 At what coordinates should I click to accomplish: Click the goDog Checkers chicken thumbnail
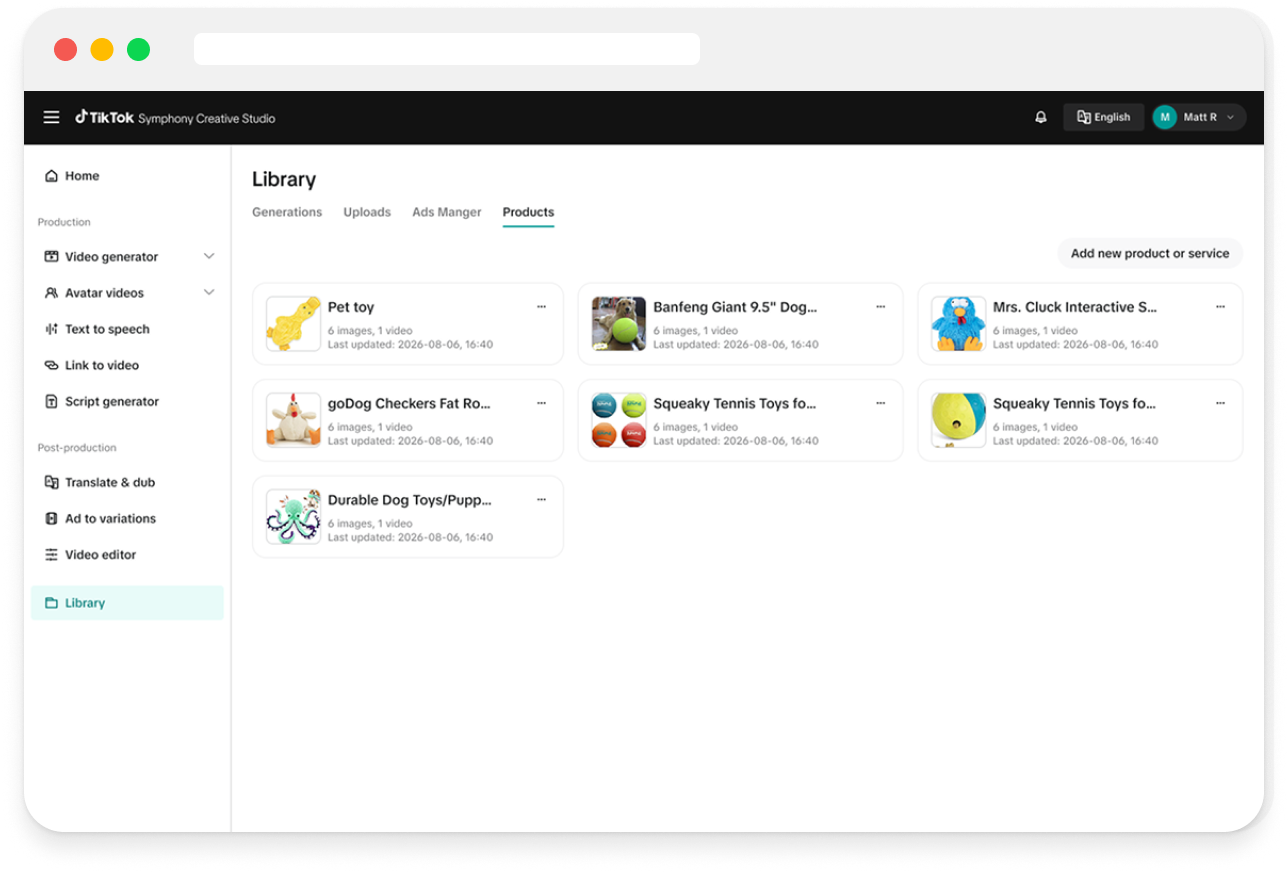[293, 420]
